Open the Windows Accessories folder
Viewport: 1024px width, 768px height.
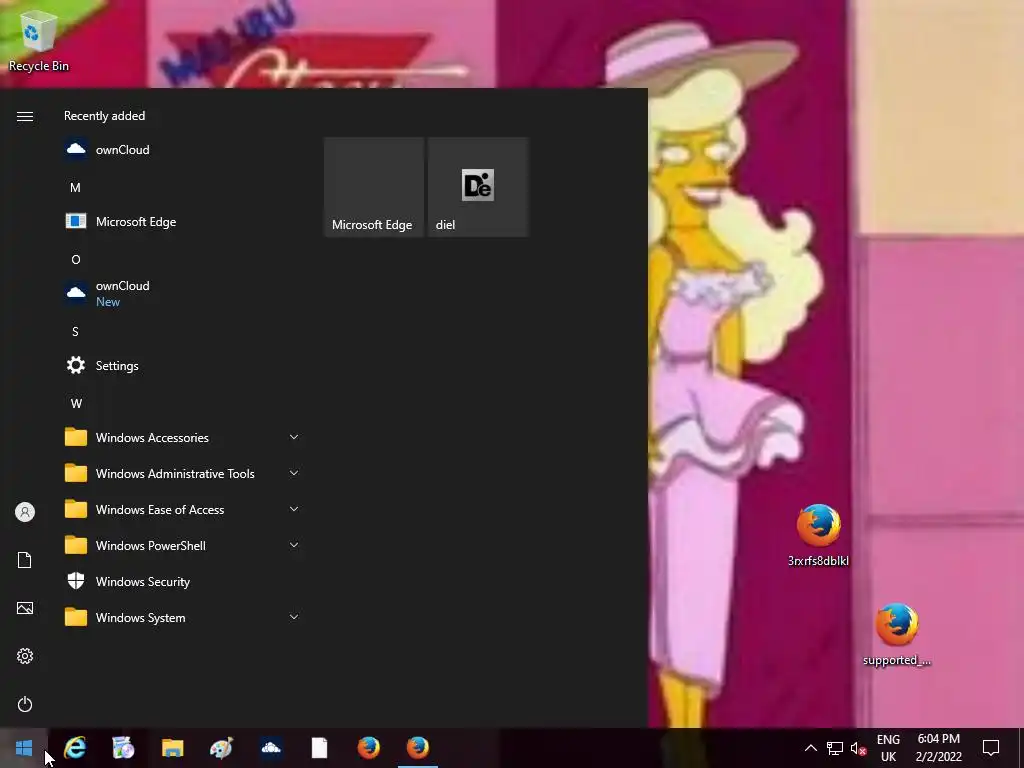point(182,438)
